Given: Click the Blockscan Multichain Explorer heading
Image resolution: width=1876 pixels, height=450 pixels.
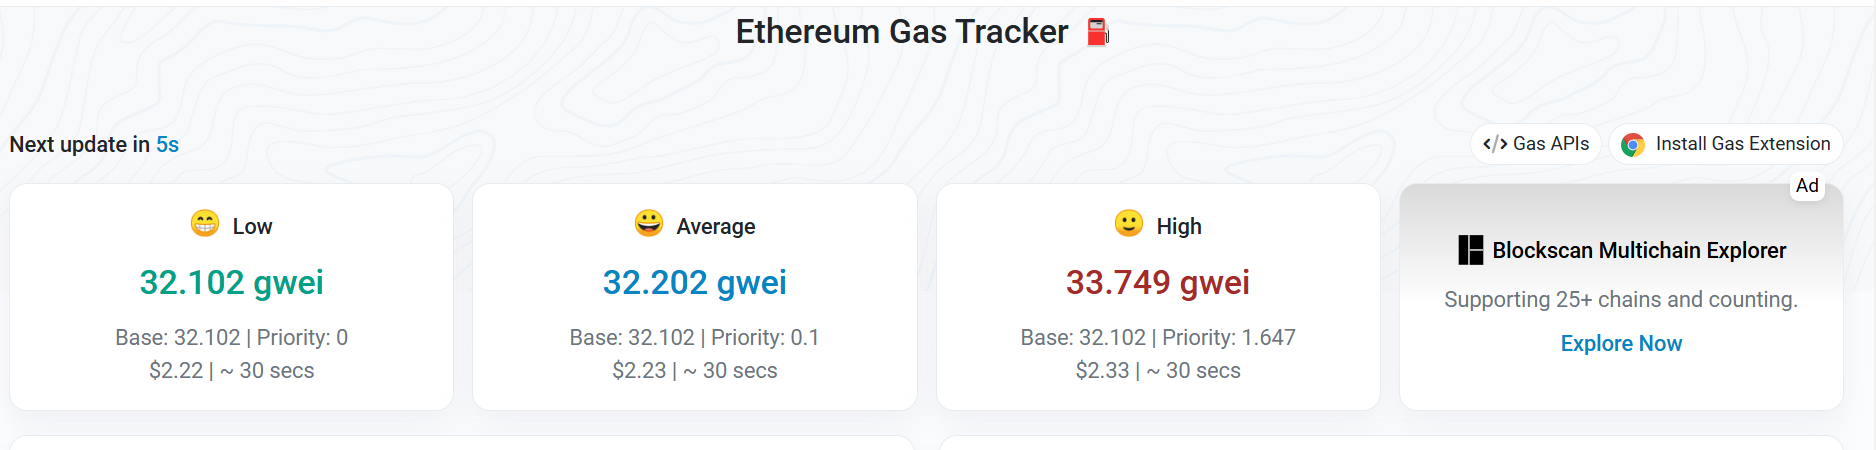Looking at the screenshot, I should [1639, 250].
